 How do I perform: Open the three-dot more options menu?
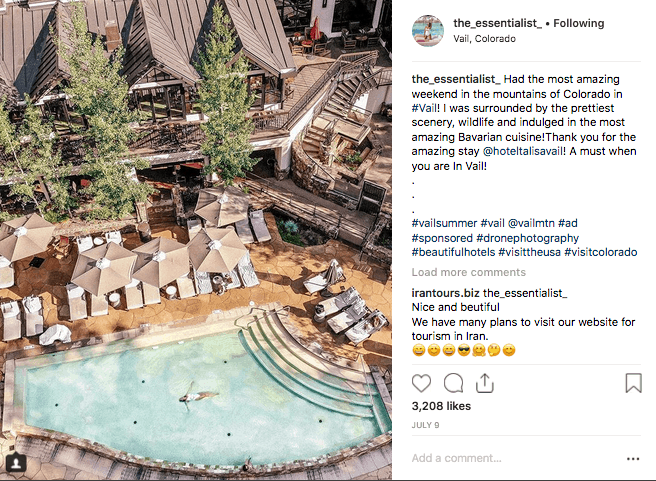click(633, 459)
